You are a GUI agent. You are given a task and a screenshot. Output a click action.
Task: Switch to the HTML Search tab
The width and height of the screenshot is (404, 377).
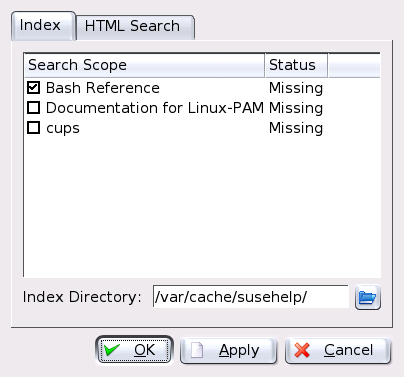pos(135,27)
